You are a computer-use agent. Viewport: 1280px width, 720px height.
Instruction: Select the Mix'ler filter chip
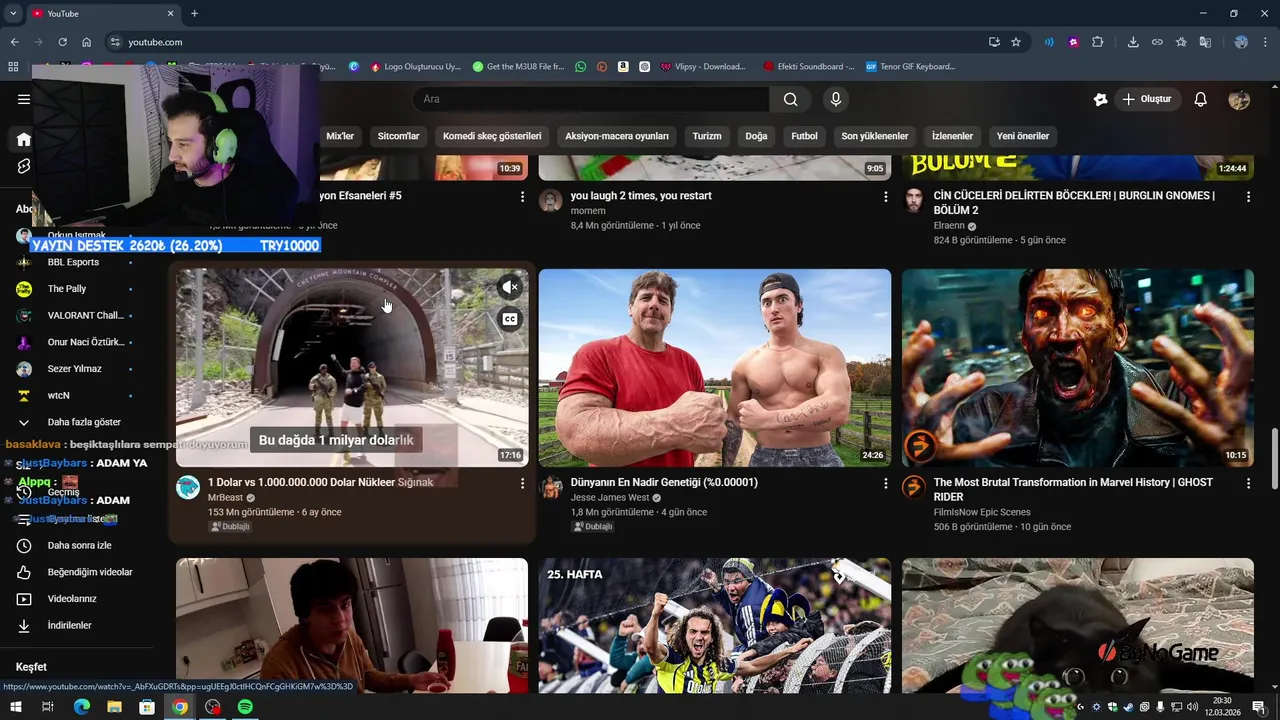point(340,136)
